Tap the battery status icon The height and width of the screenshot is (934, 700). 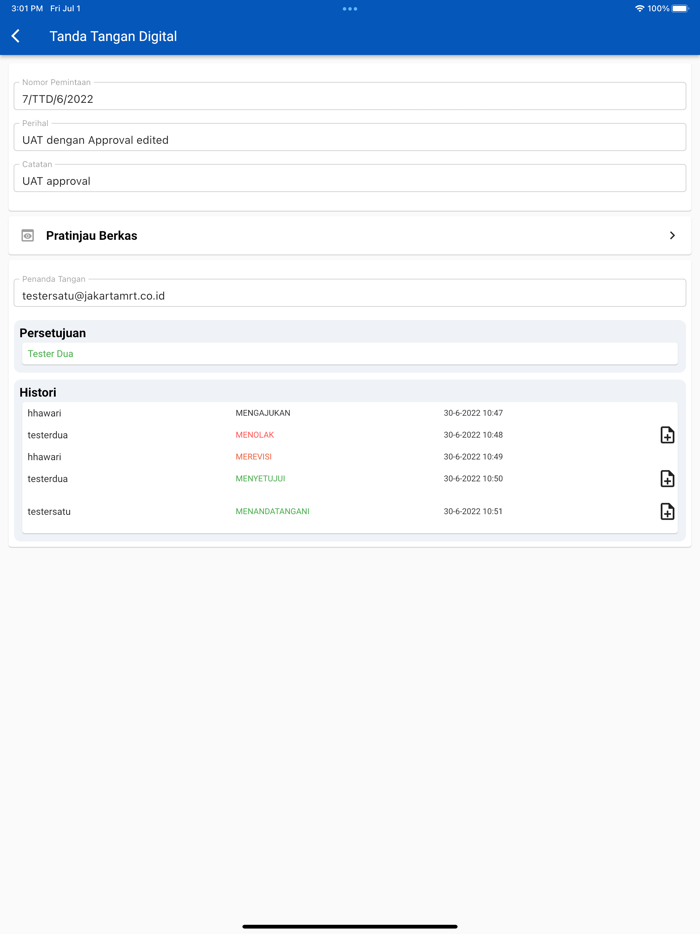point(680,9)
